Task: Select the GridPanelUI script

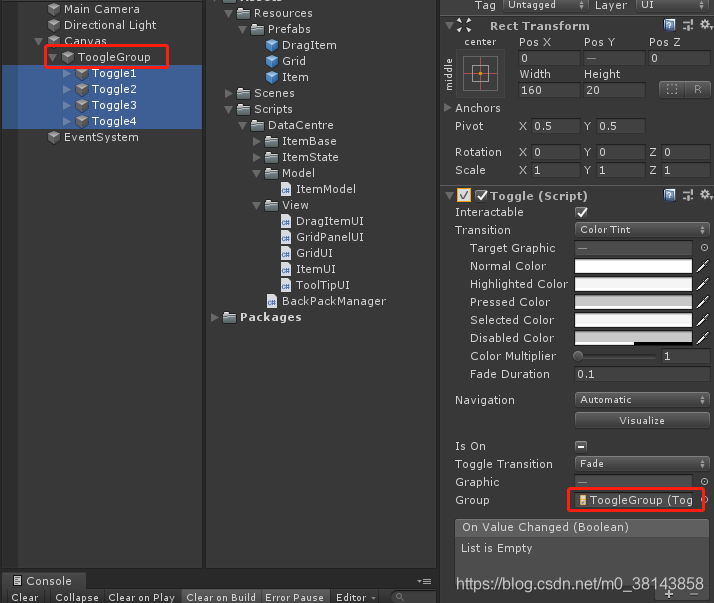Action: (322, 237)
